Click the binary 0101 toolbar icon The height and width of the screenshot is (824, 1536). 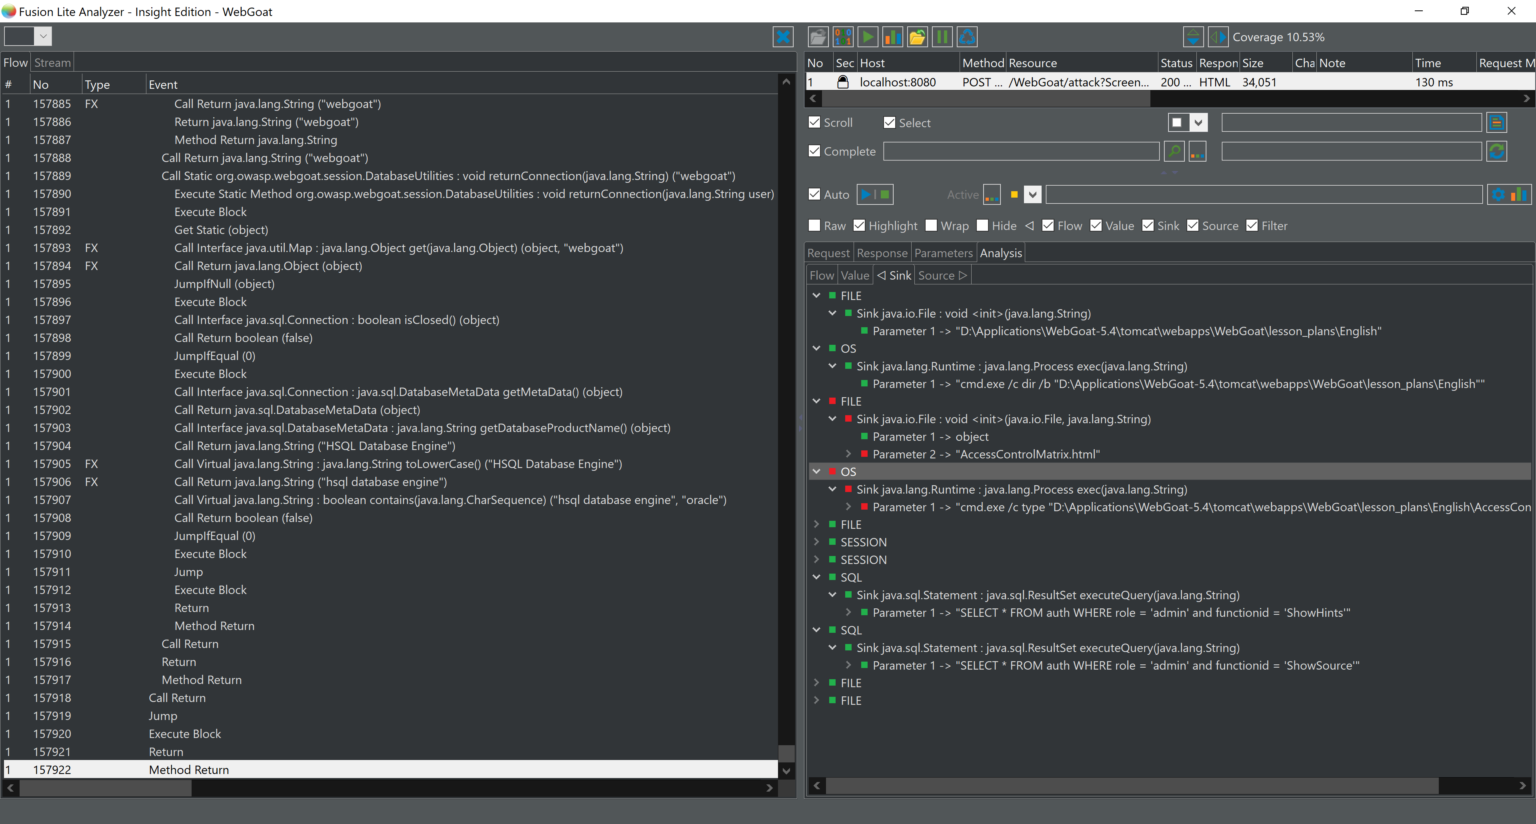(x=843, y=37)
